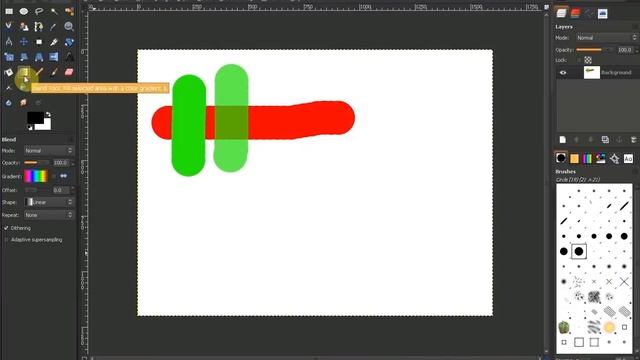
Task: Switch to the Layers dock tab
Action: tap(562, 13)
